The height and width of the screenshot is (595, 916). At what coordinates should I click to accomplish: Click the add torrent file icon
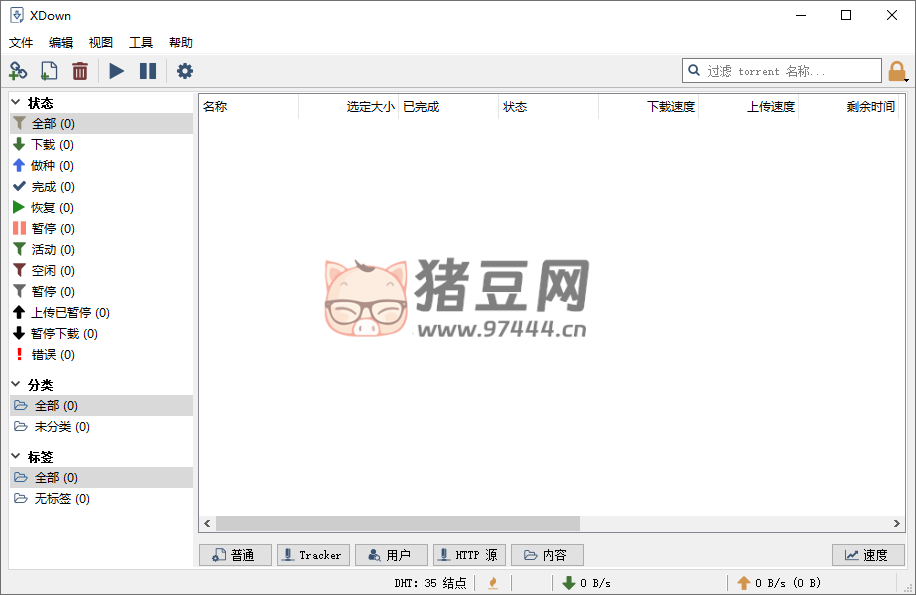point(49,71)
